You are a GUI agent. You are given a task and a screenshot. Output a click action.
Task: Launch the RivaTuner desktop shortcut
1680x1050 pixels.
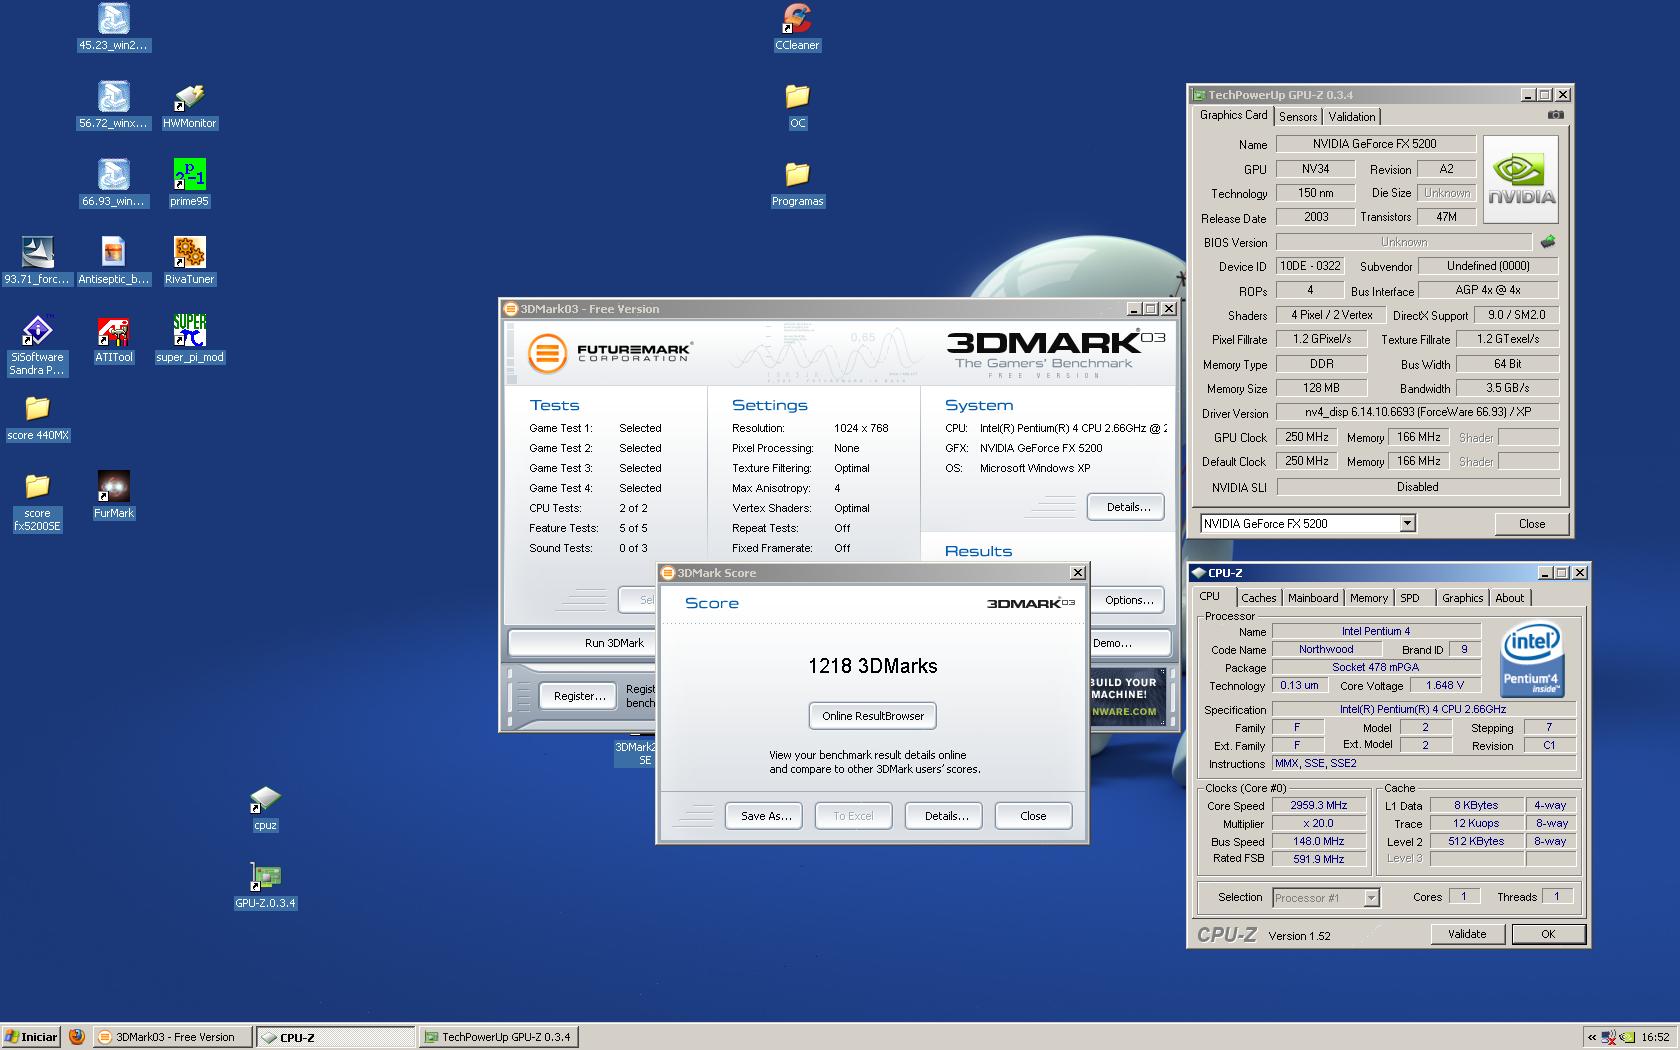pos(189,261)
